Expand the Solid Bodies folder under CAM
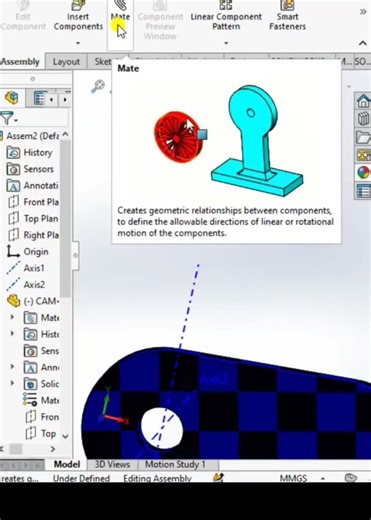 [12, 383]
